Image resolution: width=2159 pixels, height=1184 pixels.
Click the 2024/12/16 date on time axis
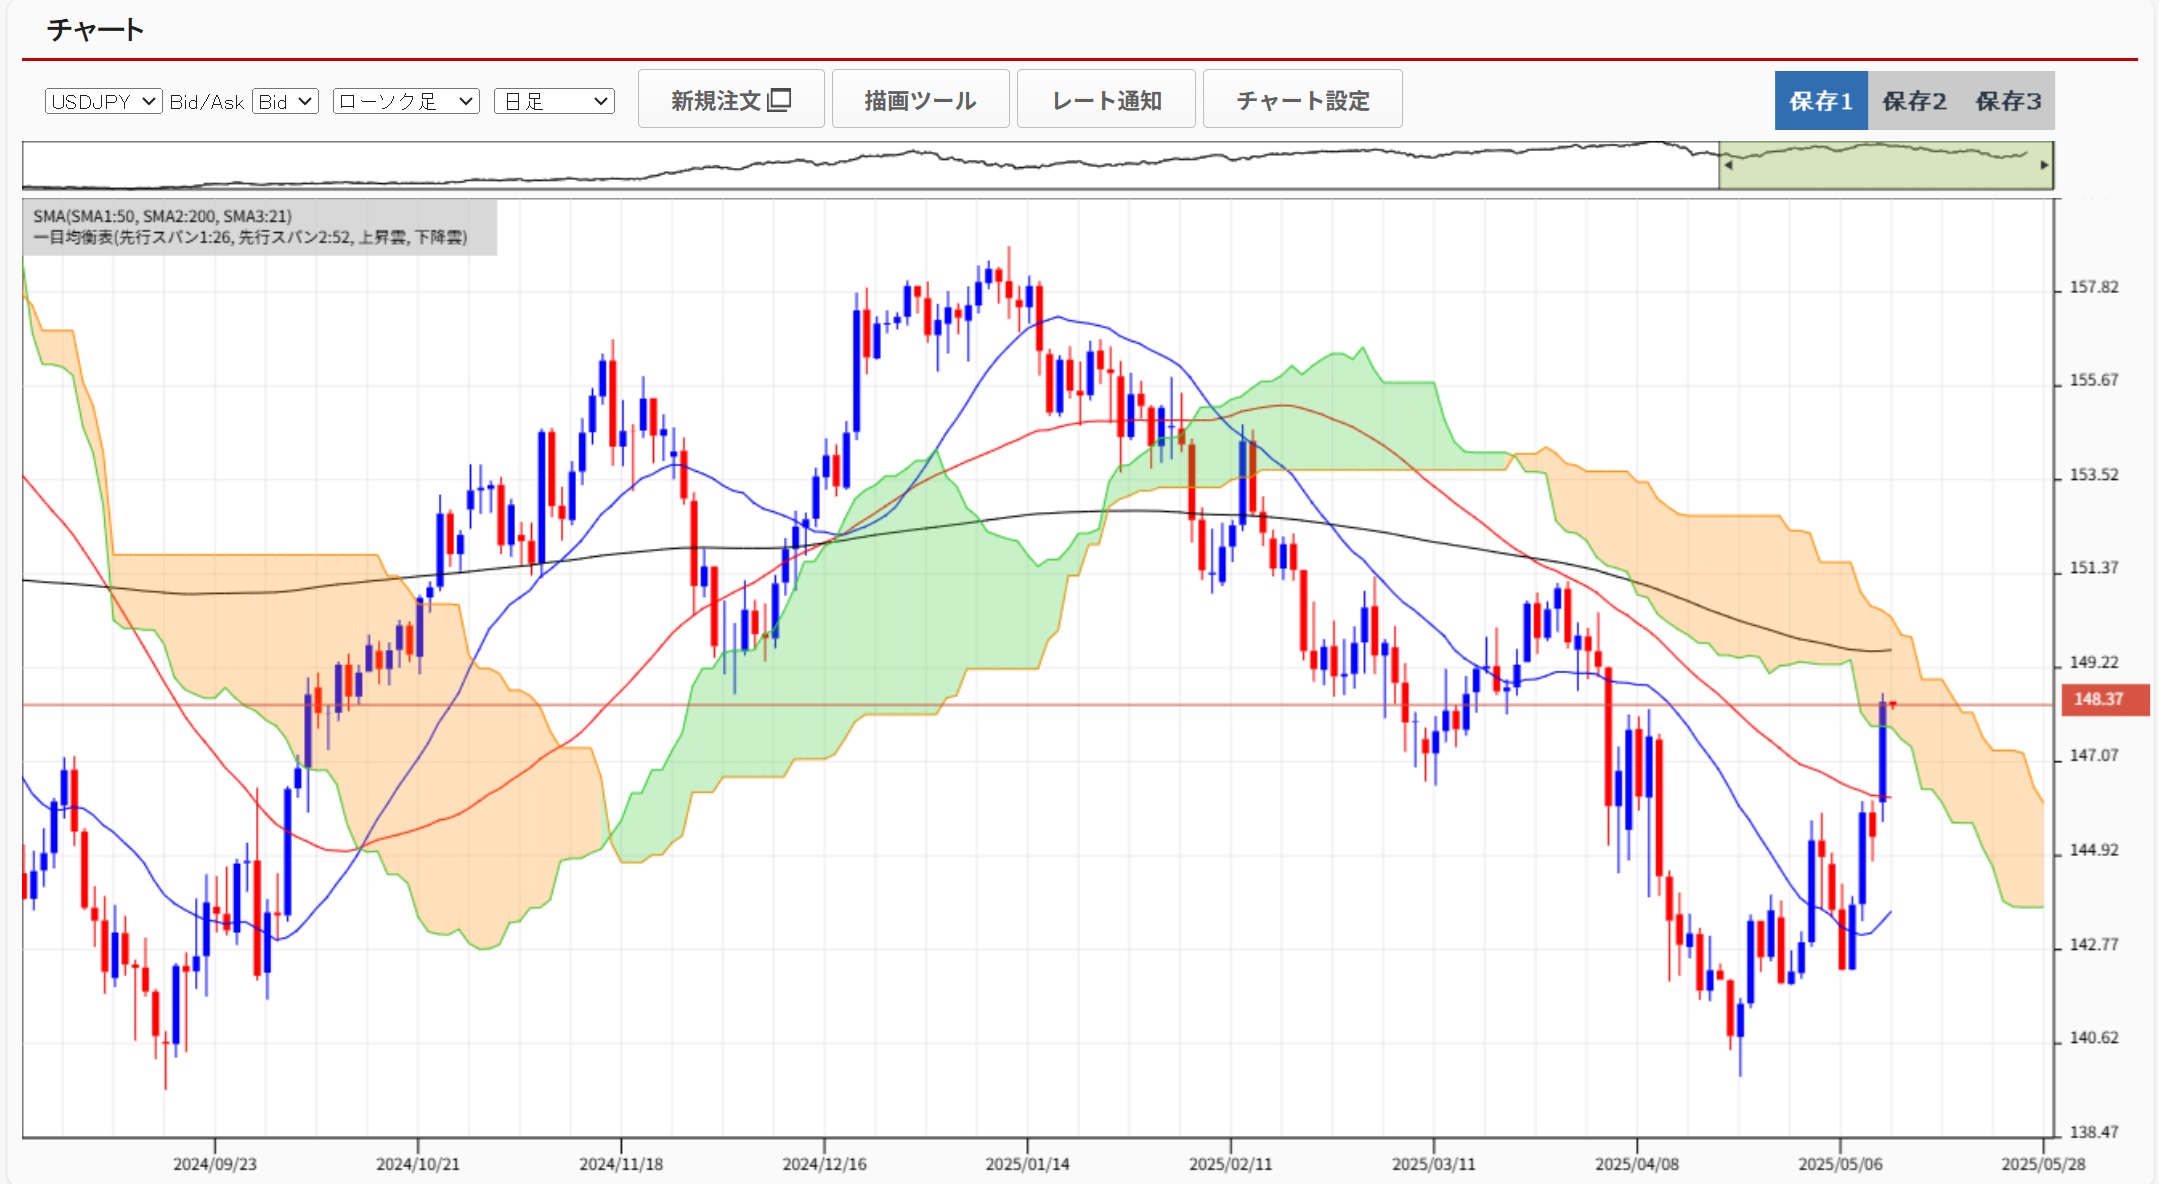tap(824, 1164)
